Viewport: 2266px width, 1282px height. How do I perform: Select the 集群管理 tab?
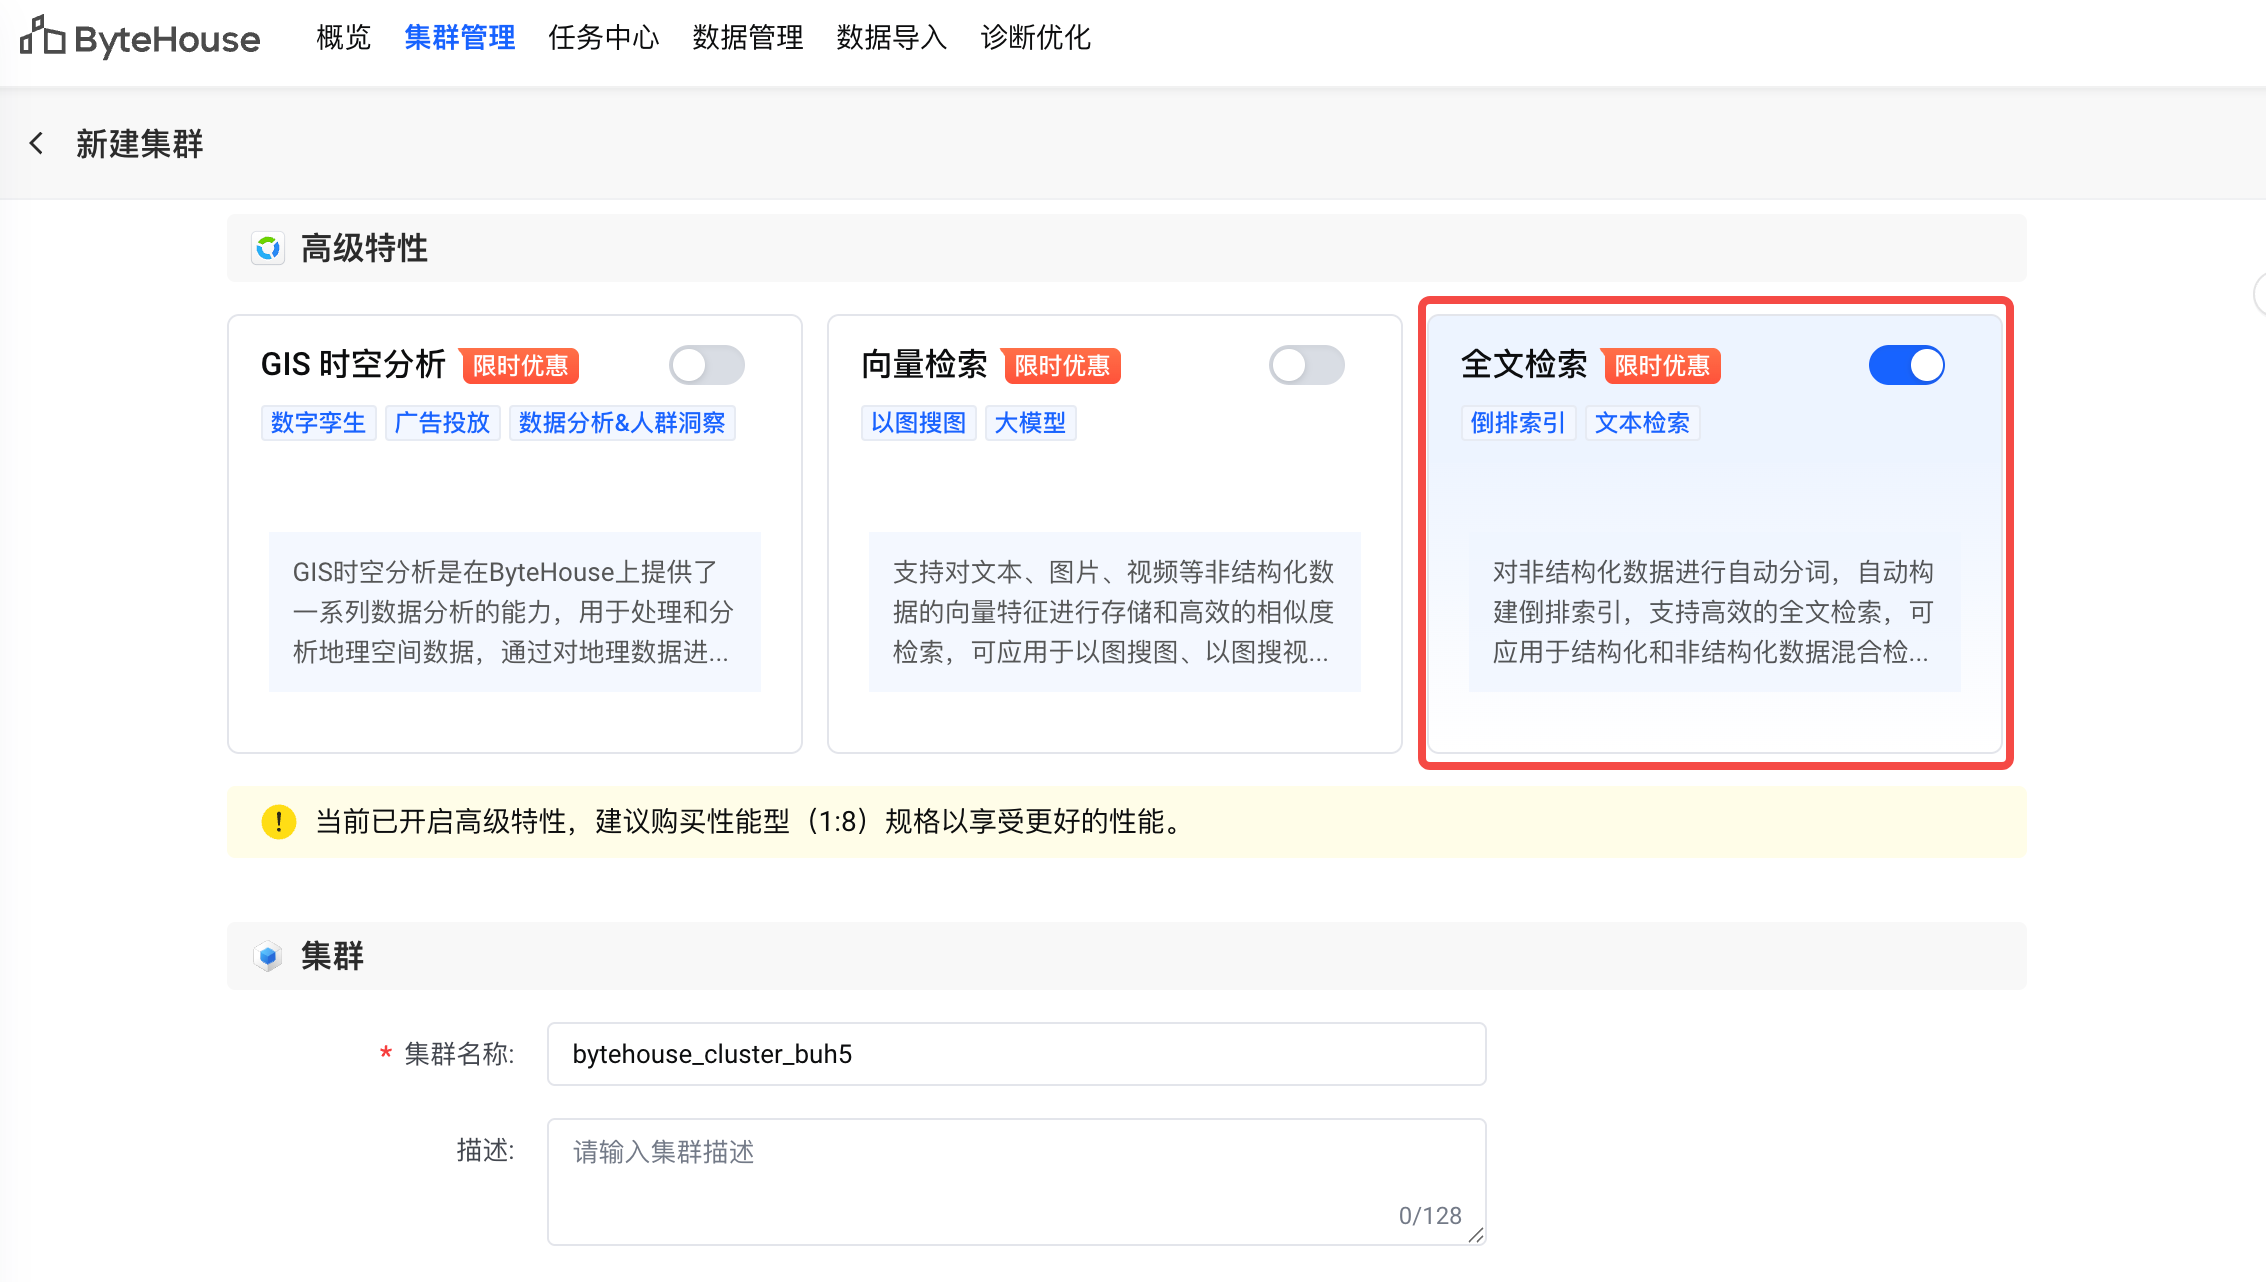click(x=460, y=38)
